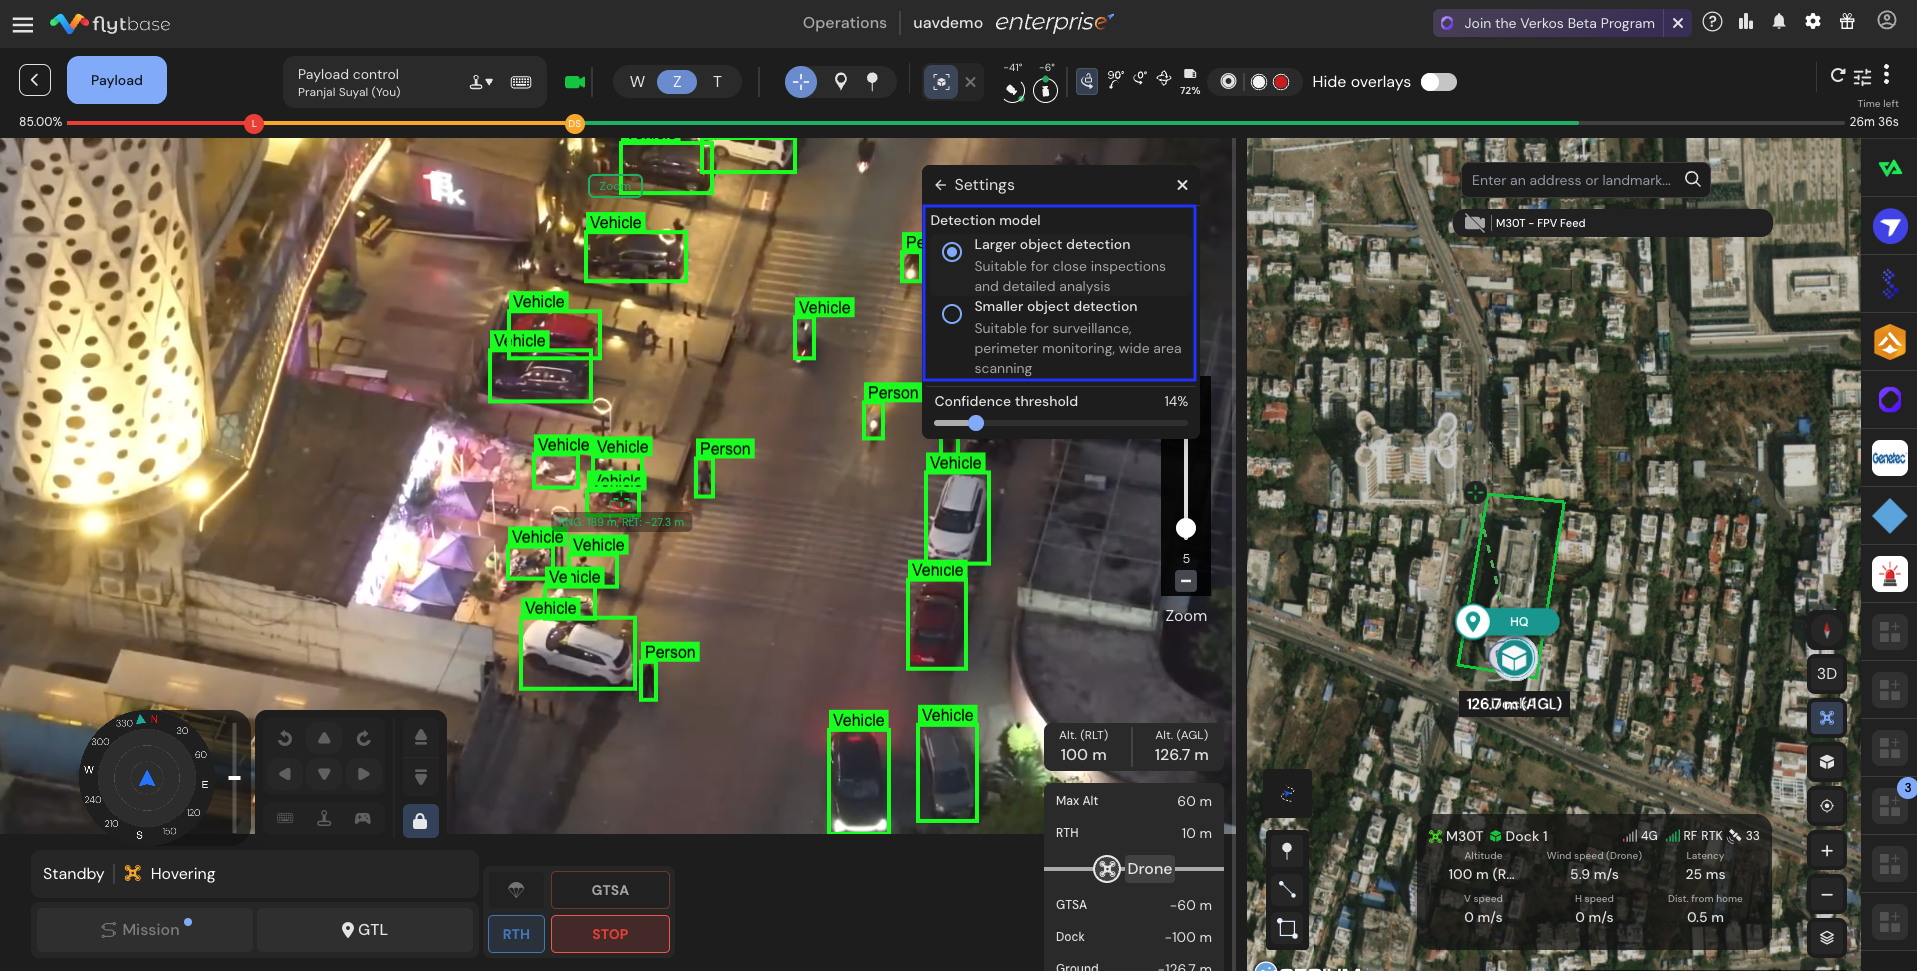The height and width of the screenshot is (971, 1917).
Task: Click the keyboard control icon in payload control
Action: [521, 82]
